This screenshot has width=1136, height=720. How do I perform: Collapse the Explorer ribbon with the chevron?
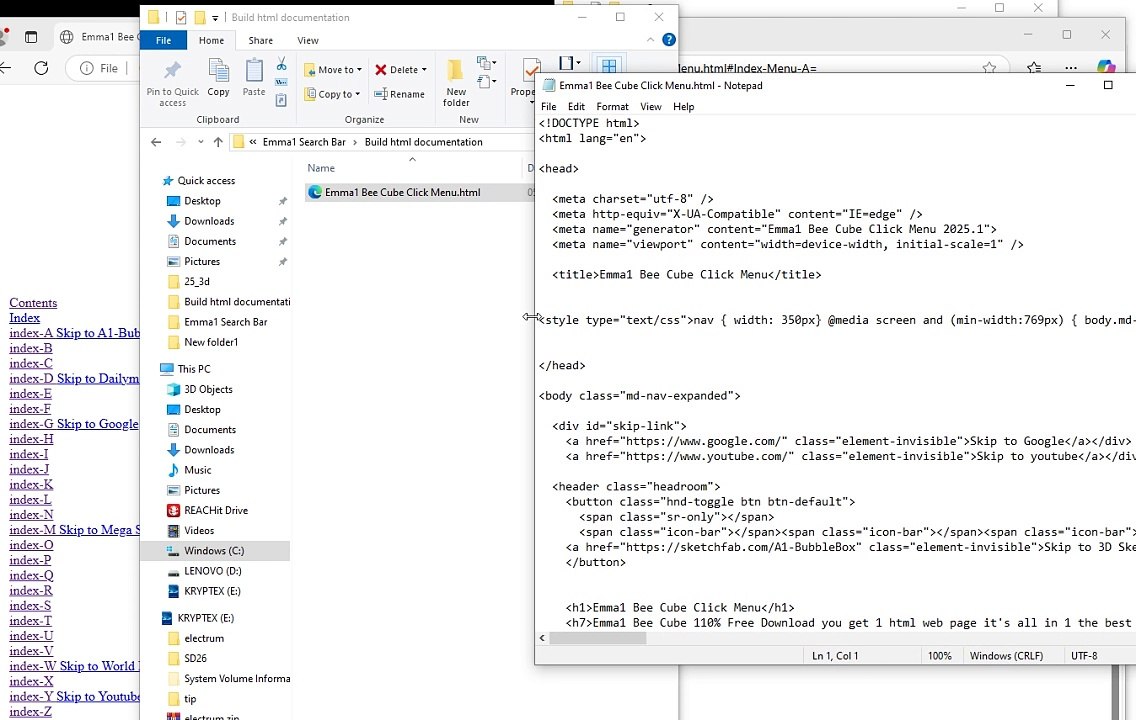pyautogui.click(x=650, y=40)
